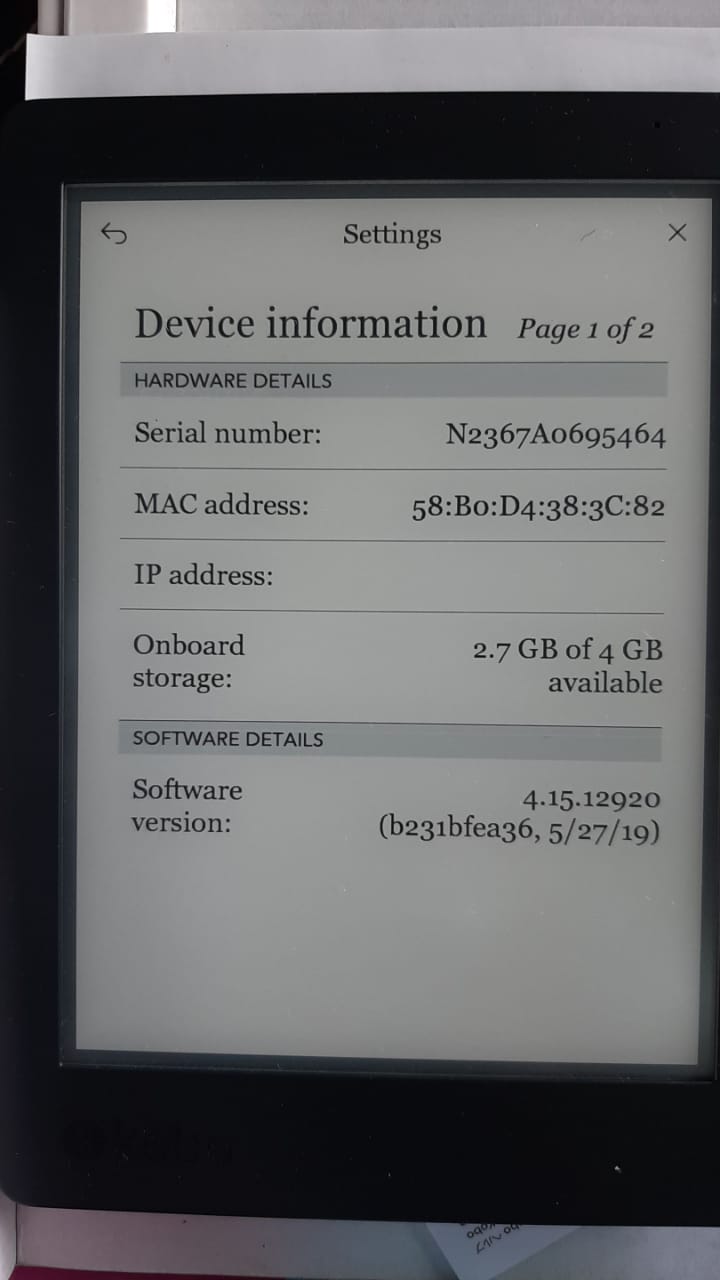
Task: Tap the Settings title at top
Action: [392, 235]
